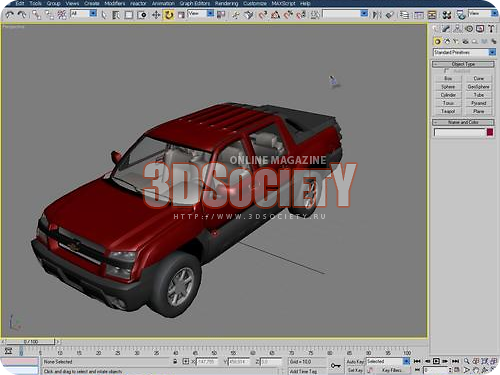Open the red object color swatch
Screen dimensions: 500x375
[x=490, y=132]
